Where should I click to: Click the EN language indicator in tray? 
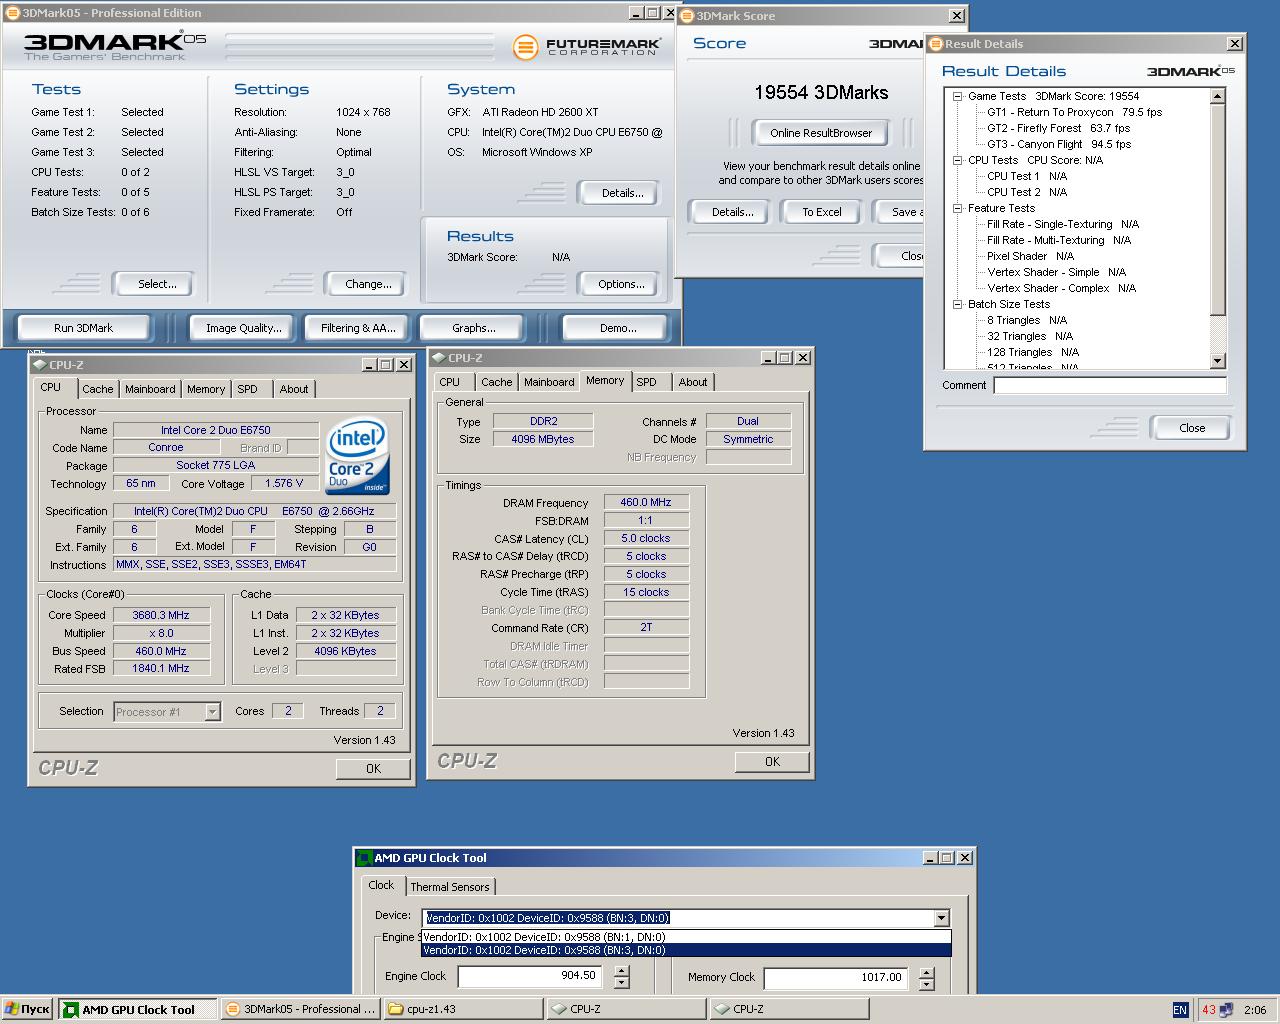click(x=1180, y=1010)
